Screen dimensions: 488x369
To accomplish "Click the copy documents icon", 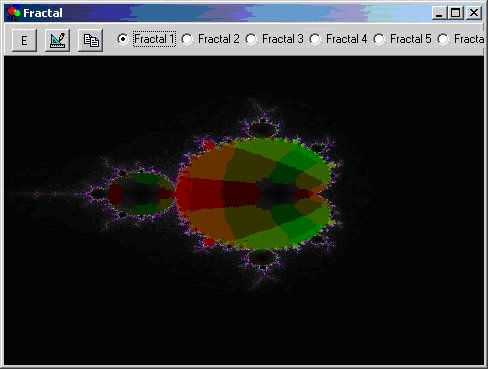I will (90, 40).
